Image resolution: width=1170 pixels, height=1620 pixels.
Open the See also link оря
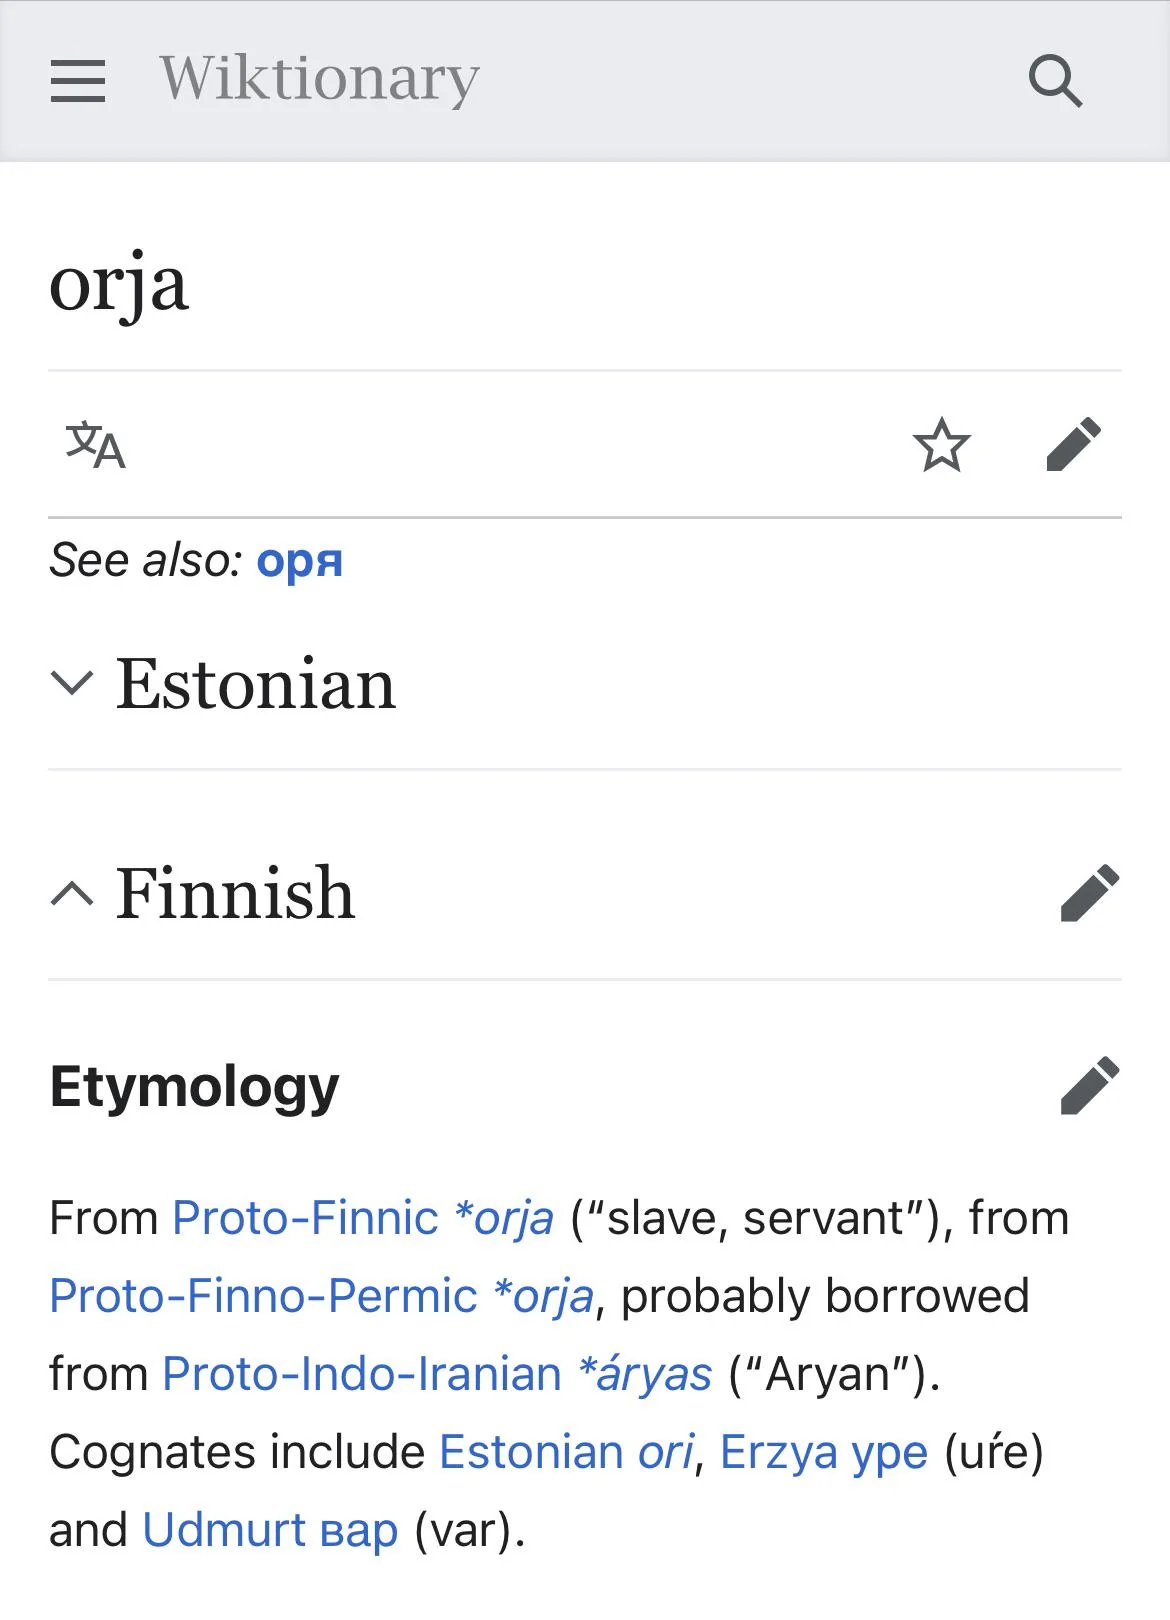click(x=299, y=561)
